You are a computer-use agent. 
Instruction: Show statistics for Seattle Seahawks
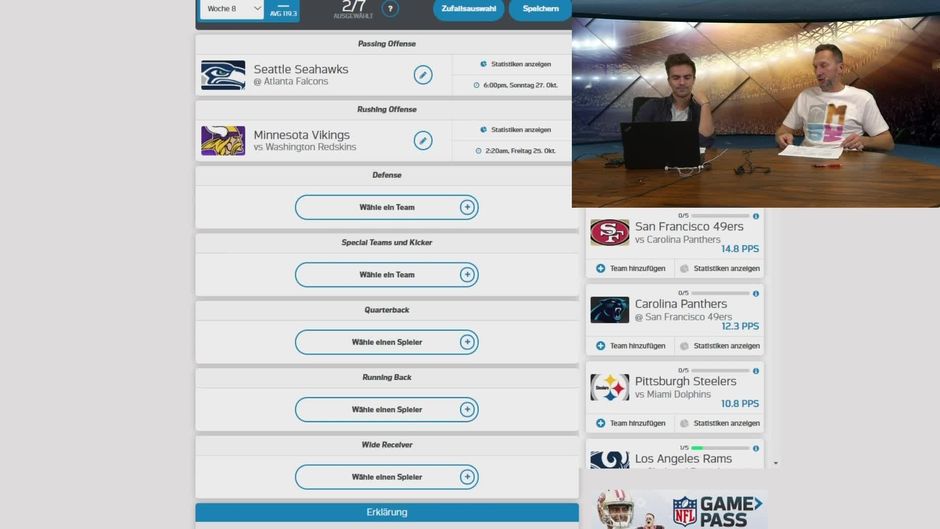coord(515,64)
